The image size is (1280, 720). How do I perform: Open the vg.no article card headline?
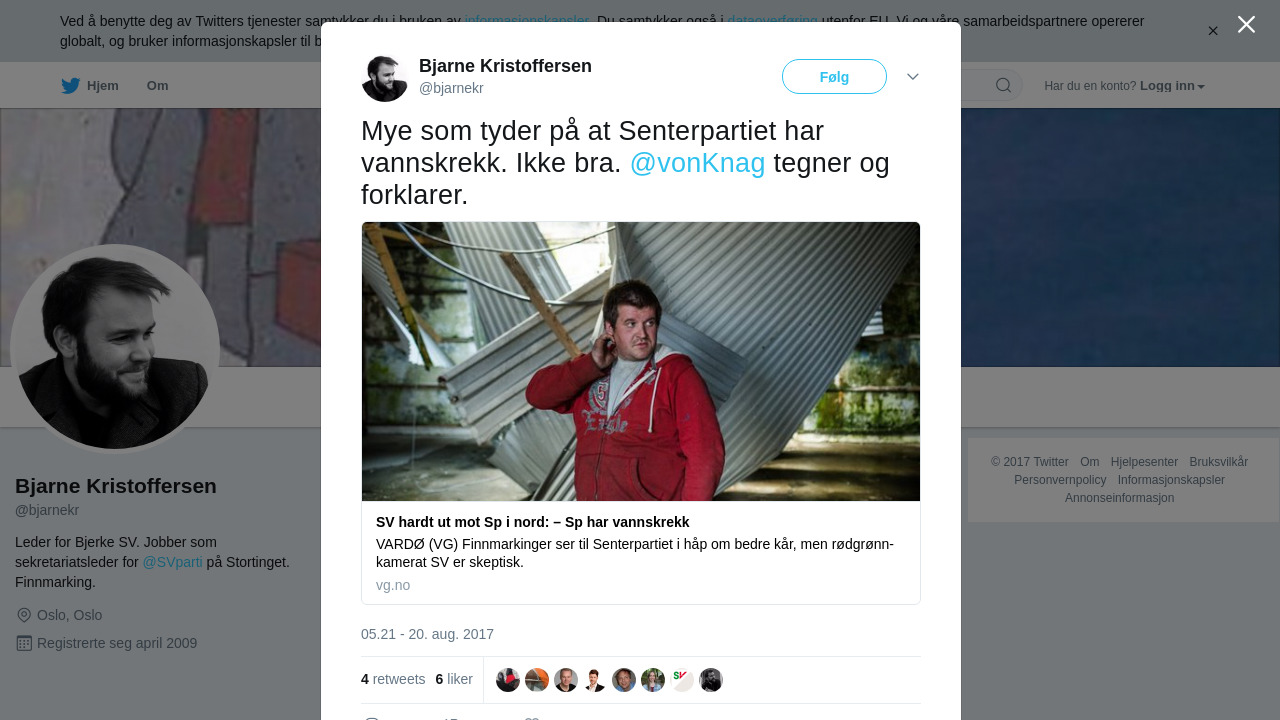(x=533, y=522)
